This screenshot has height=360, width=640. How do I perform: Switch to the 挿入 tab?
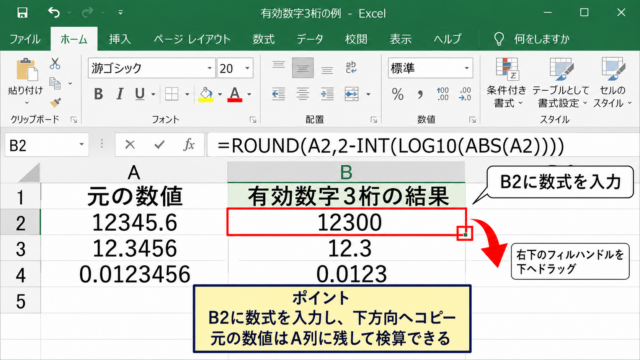120,39
